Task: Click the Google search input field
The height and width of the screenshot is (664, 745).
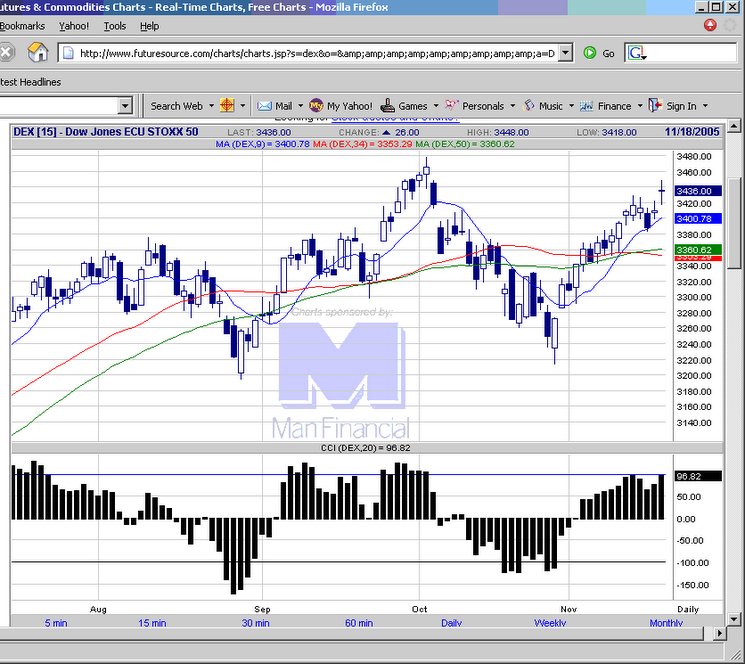Action: pos(691,53)
